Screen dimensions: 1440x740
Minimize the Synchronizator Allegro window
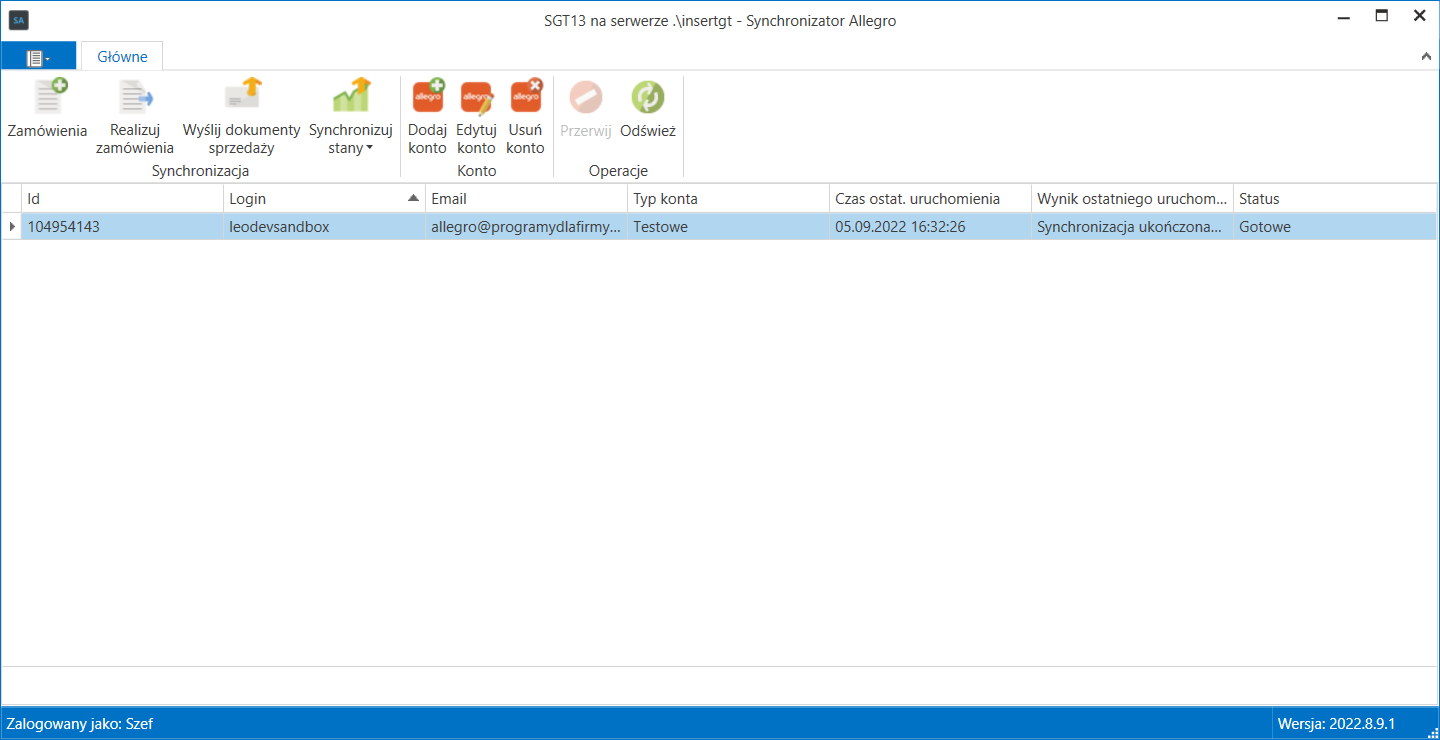(1345, 16)
